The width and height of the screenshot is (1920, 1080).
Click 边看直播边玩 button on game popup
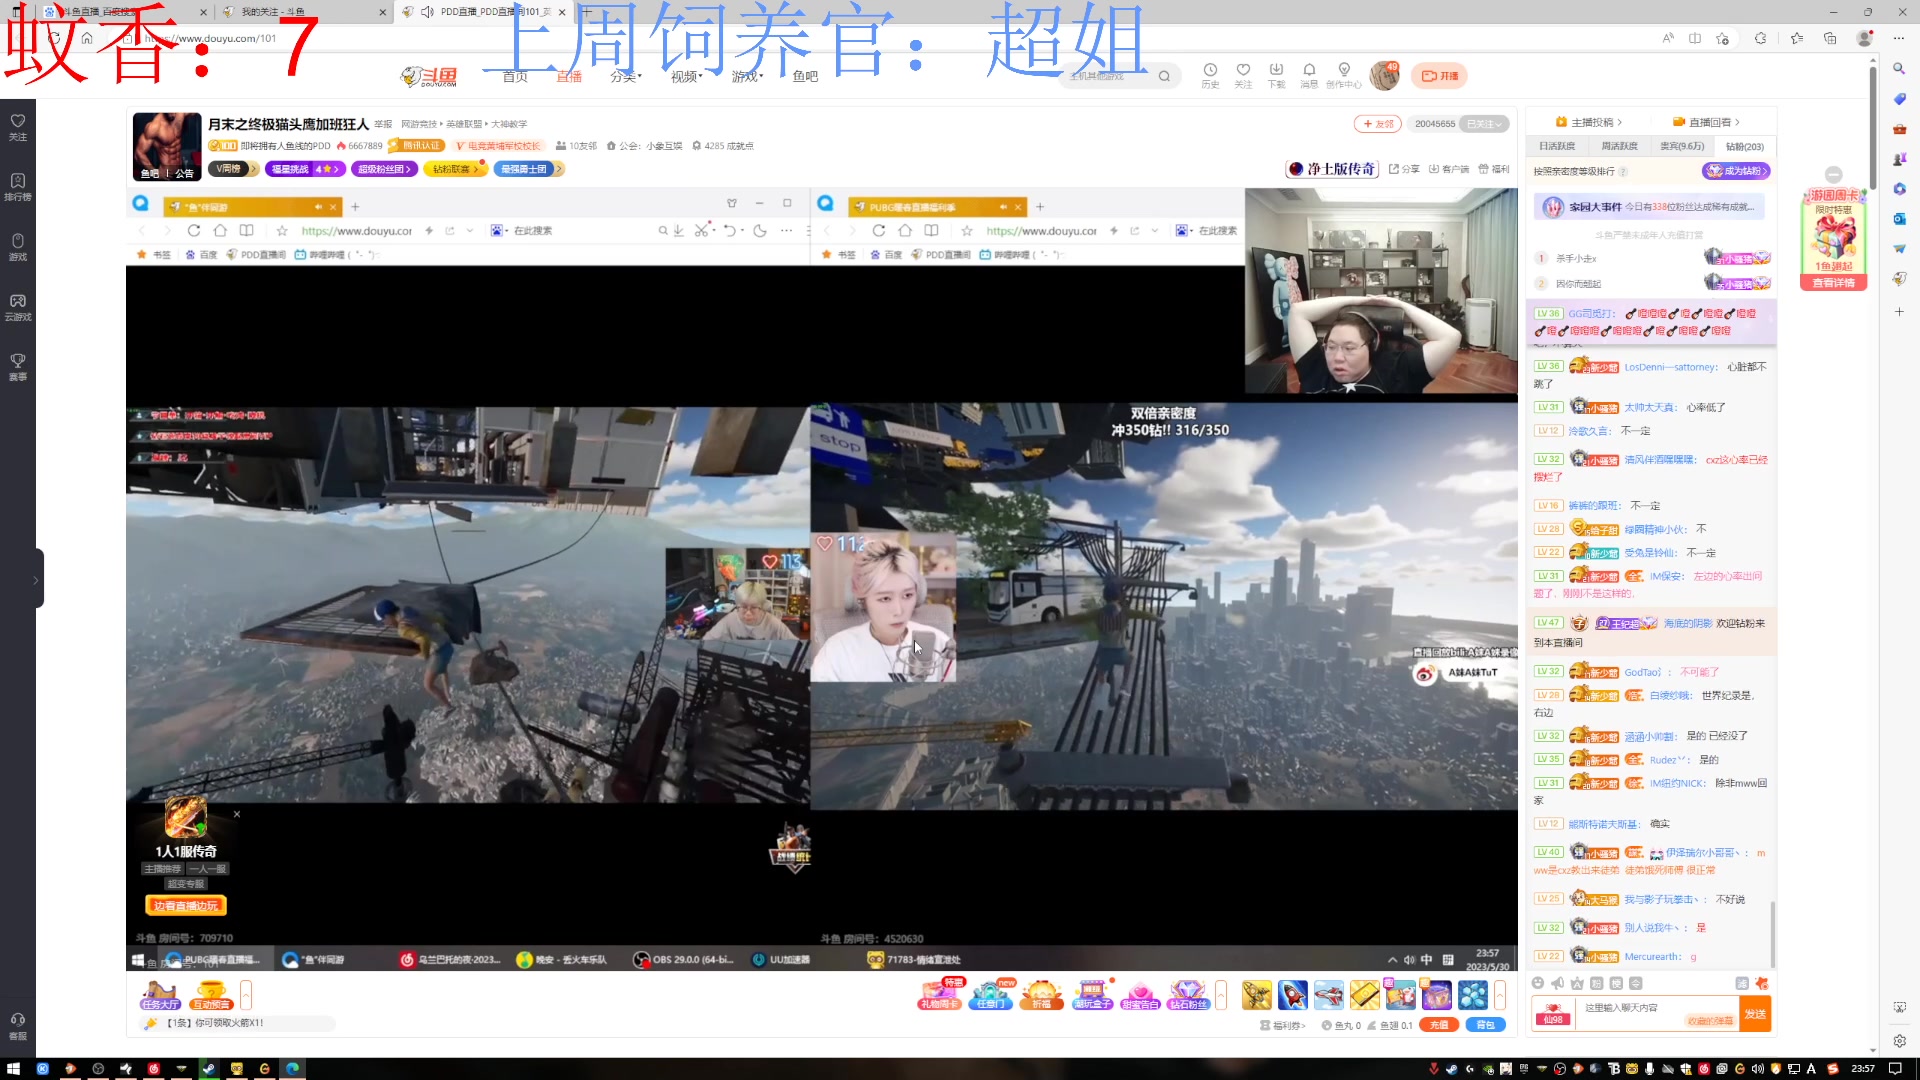[x=186, y=906]
